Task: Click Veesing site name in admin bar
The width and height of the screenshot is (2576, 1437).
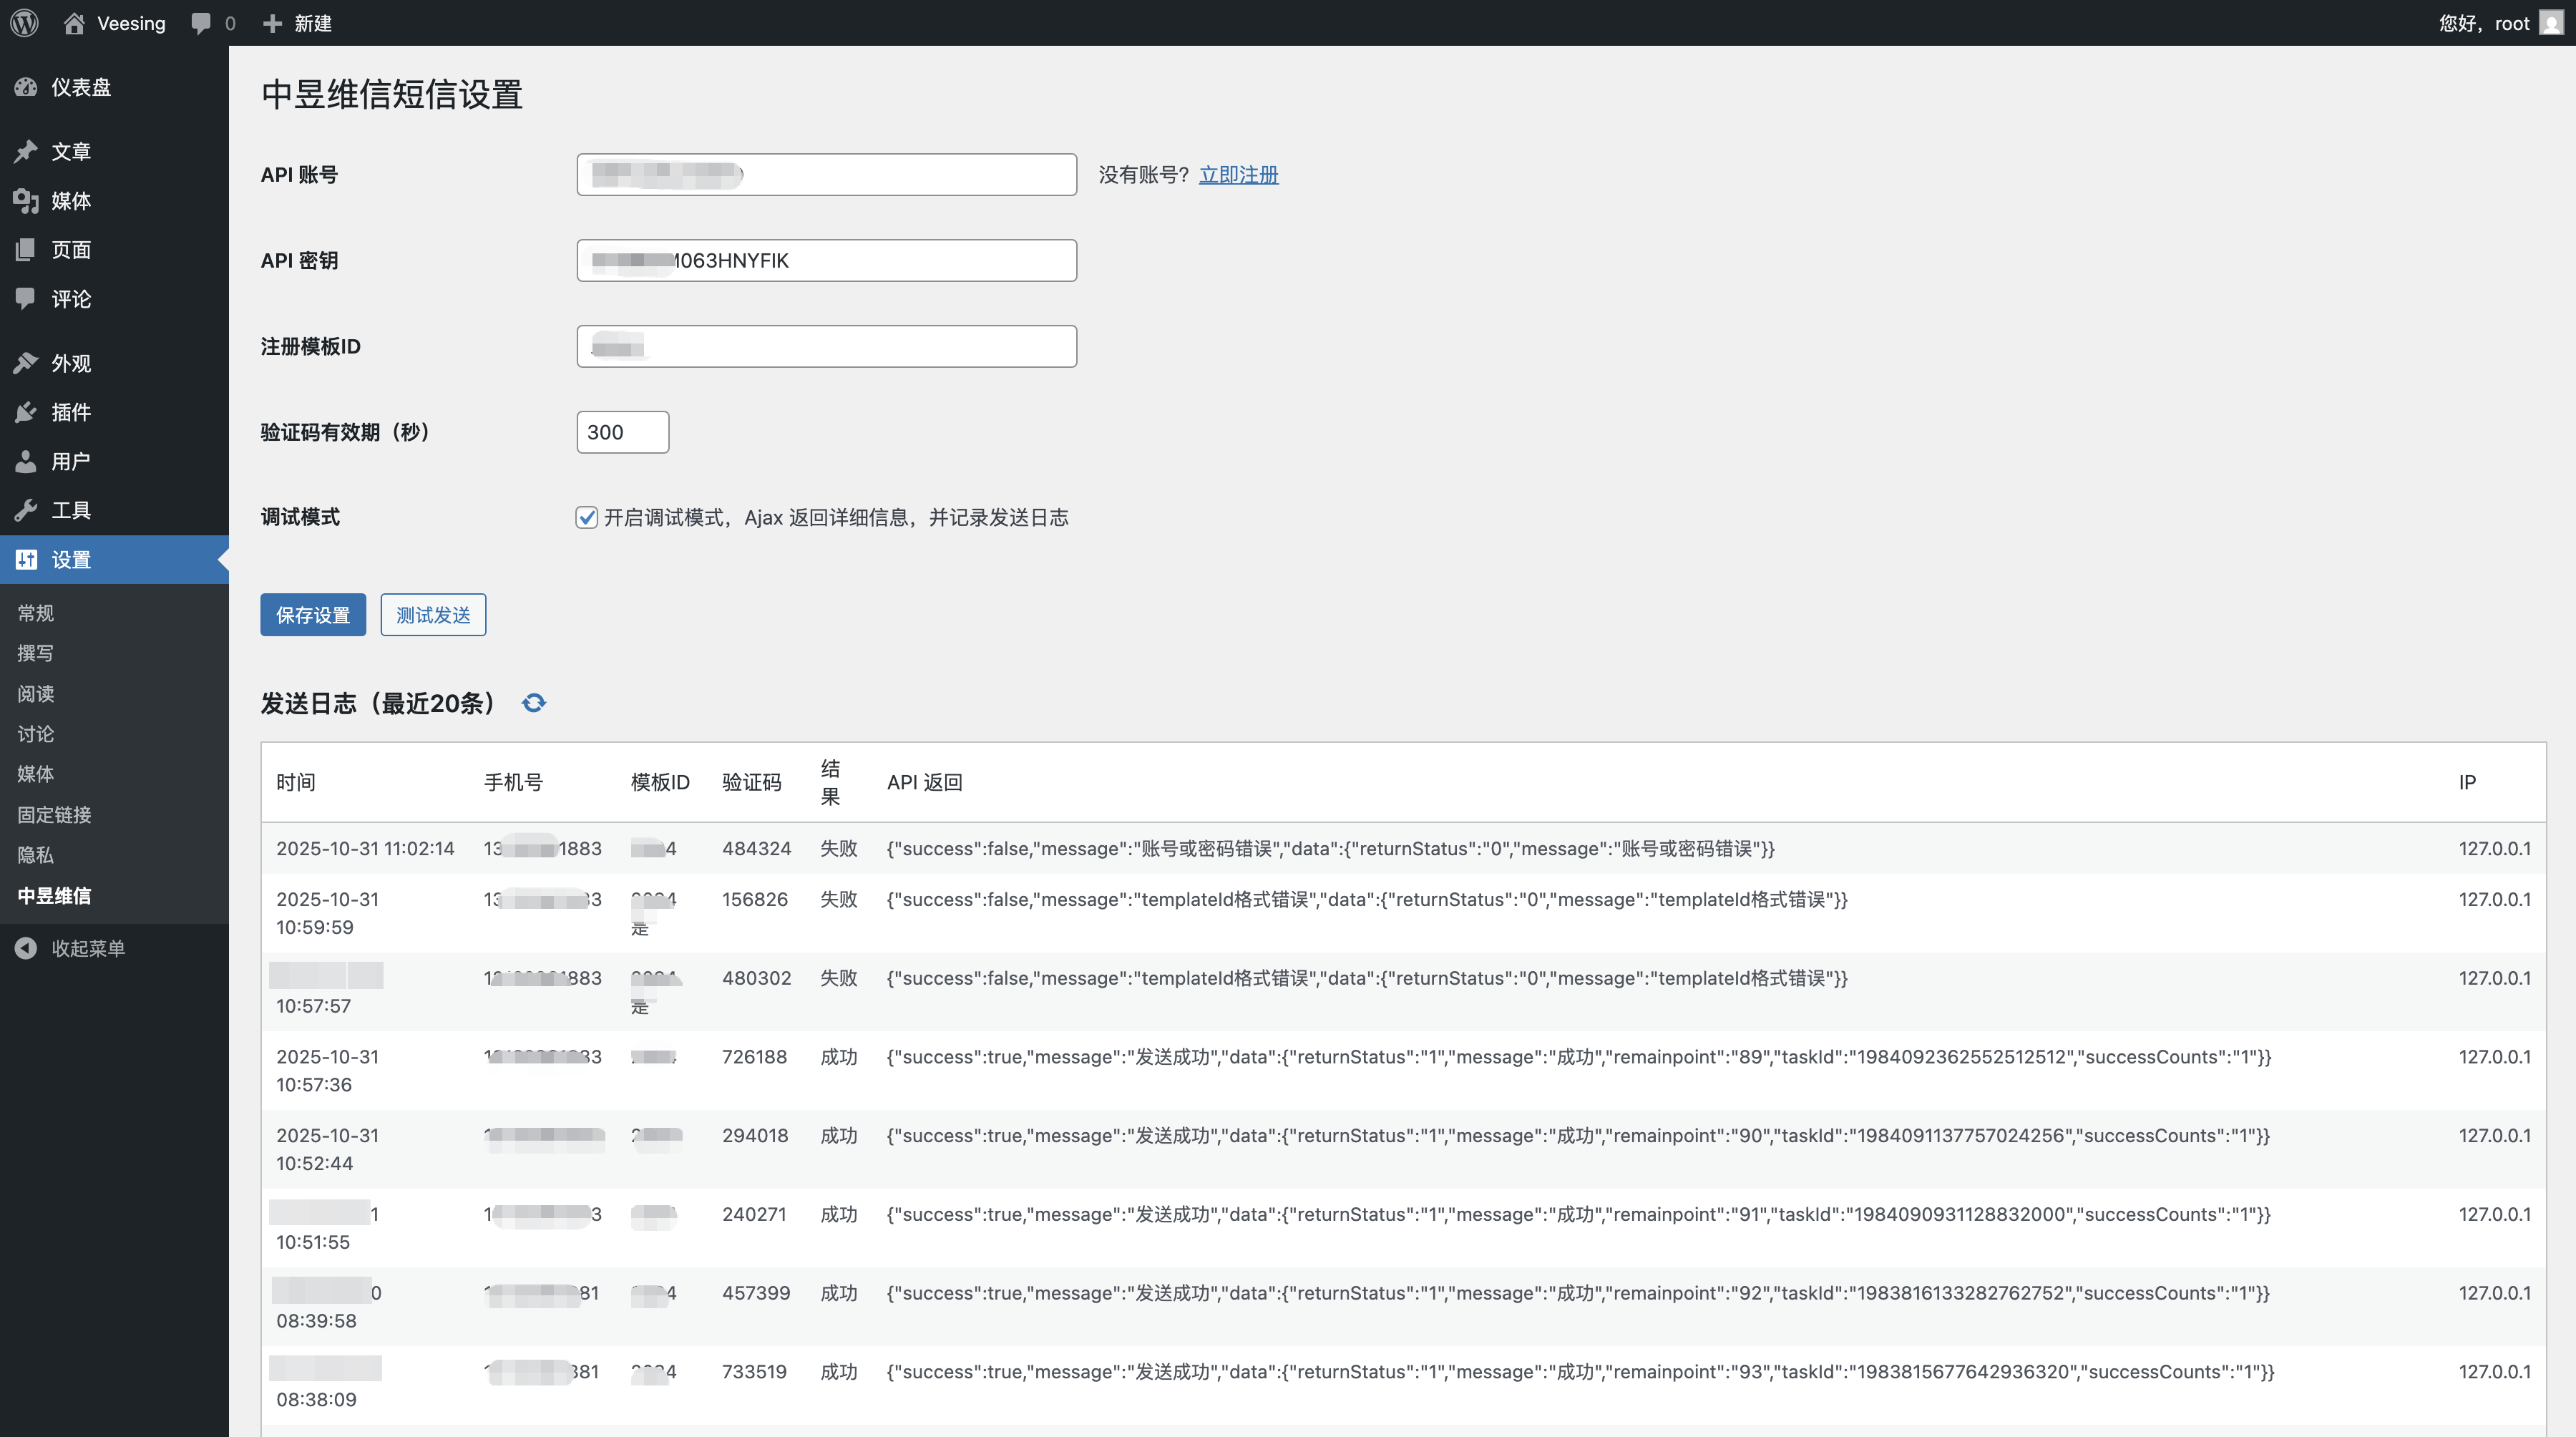Action: click(x=131, y=23)
